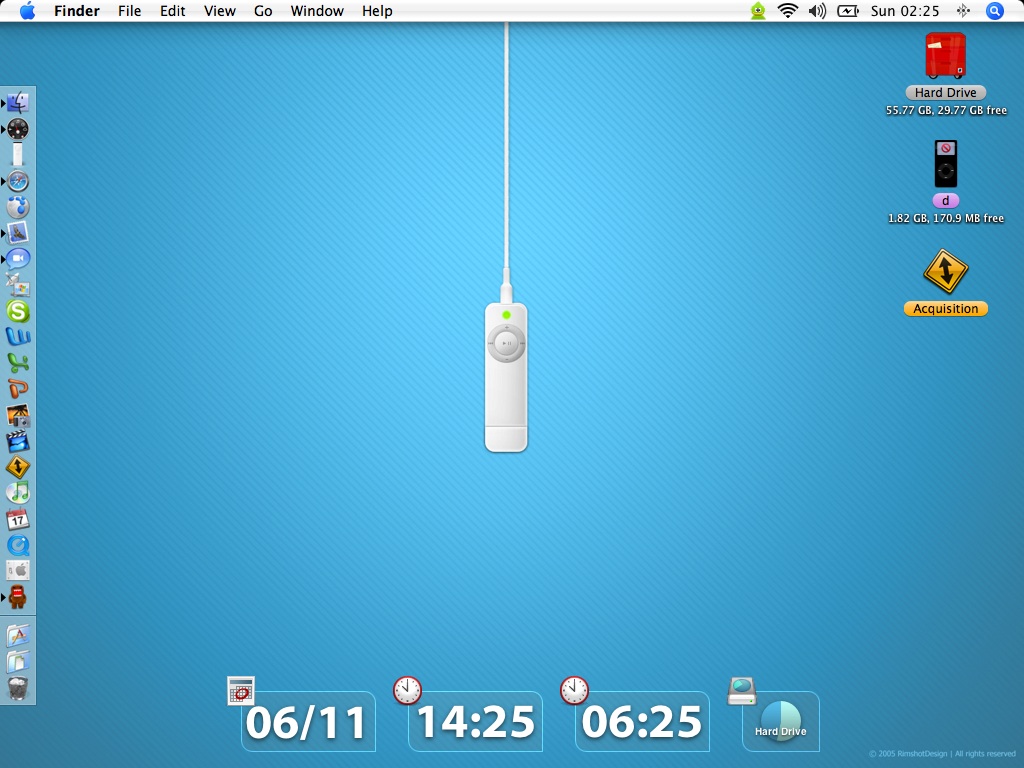Click the 06/11 date widget
The width and height of the screenshot is (1024, 768).
click(x=308, y=722)
